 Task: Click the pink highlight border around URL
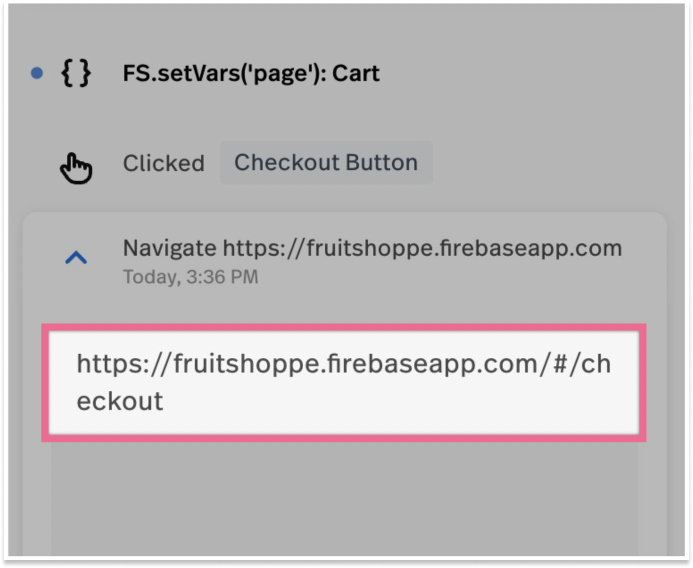(344, 327)
